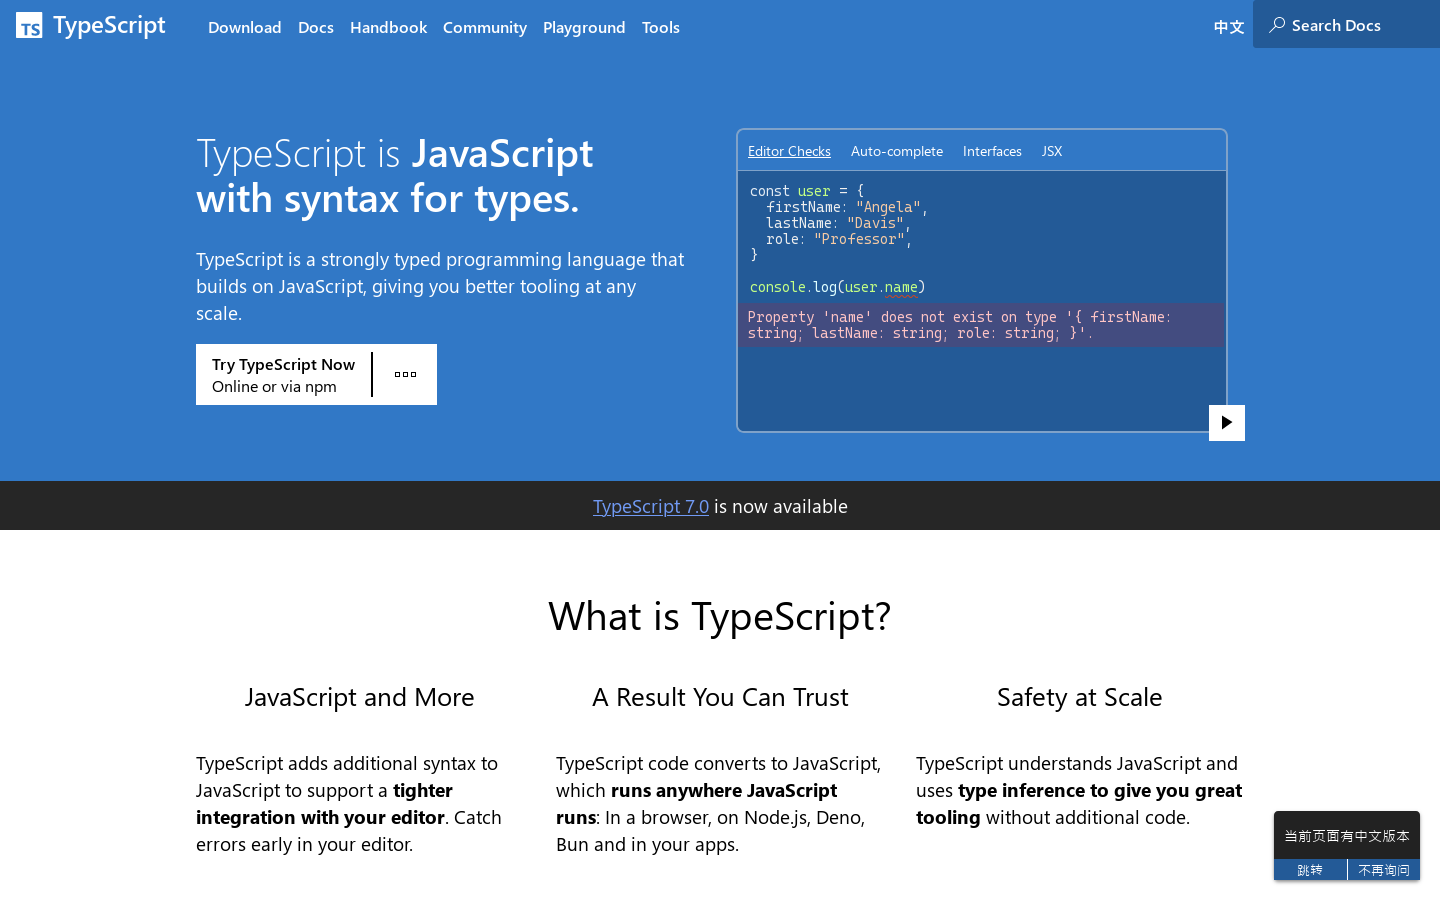Open the Tools menu item
Image resolution: width=1440 pixels, height=900 pixels.
(x=661, y=27)
